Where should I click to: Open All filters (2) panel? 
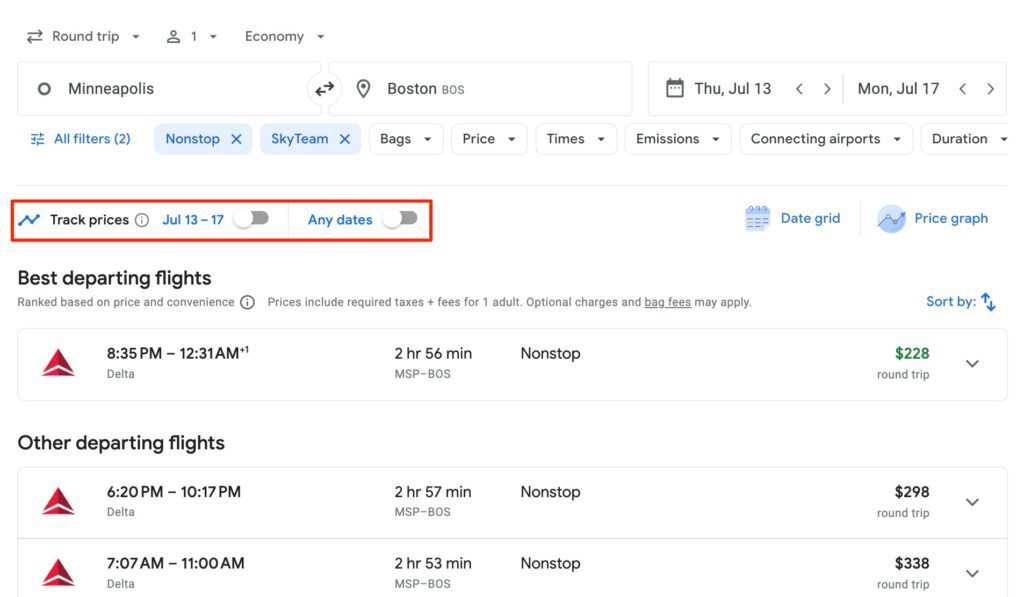81,139
